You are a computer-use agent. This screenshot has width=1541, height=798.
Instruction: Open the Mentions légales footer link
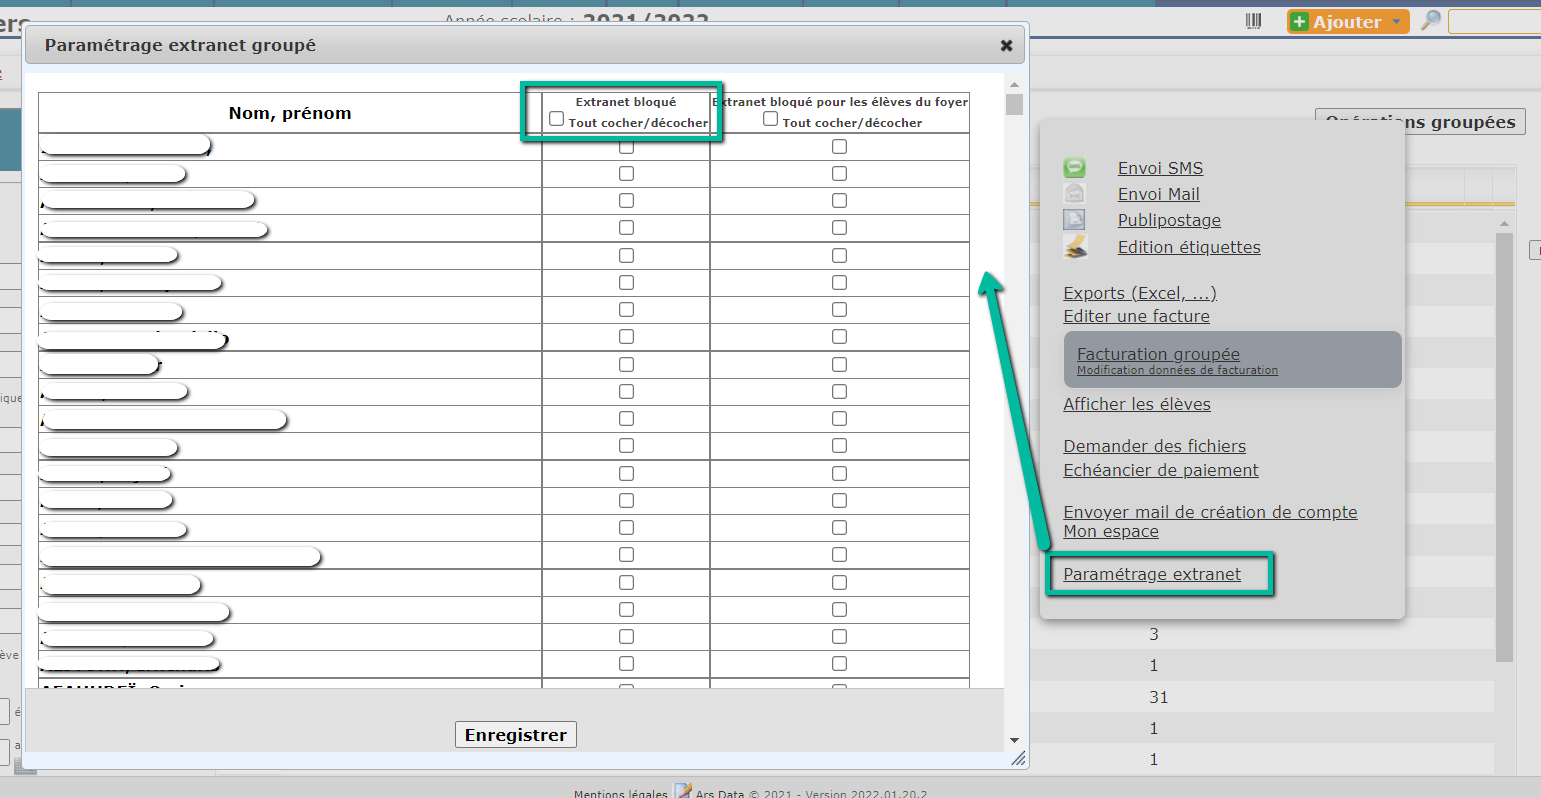[620, 794]
